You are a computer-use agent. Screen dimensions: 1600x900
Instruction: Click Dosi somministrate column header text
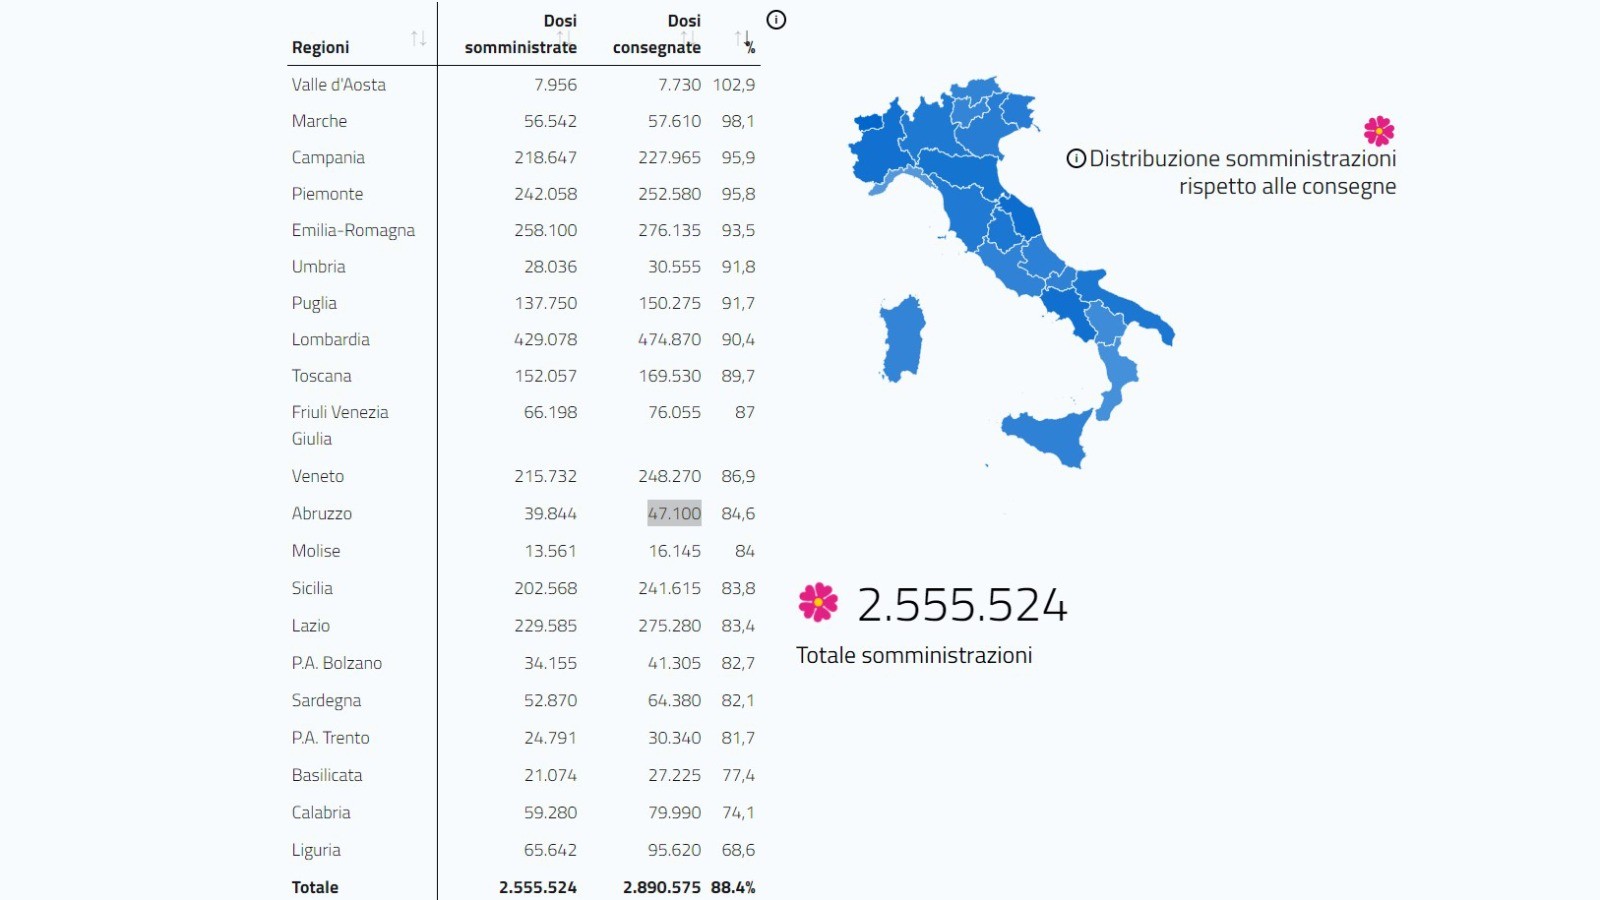[521, 34]
